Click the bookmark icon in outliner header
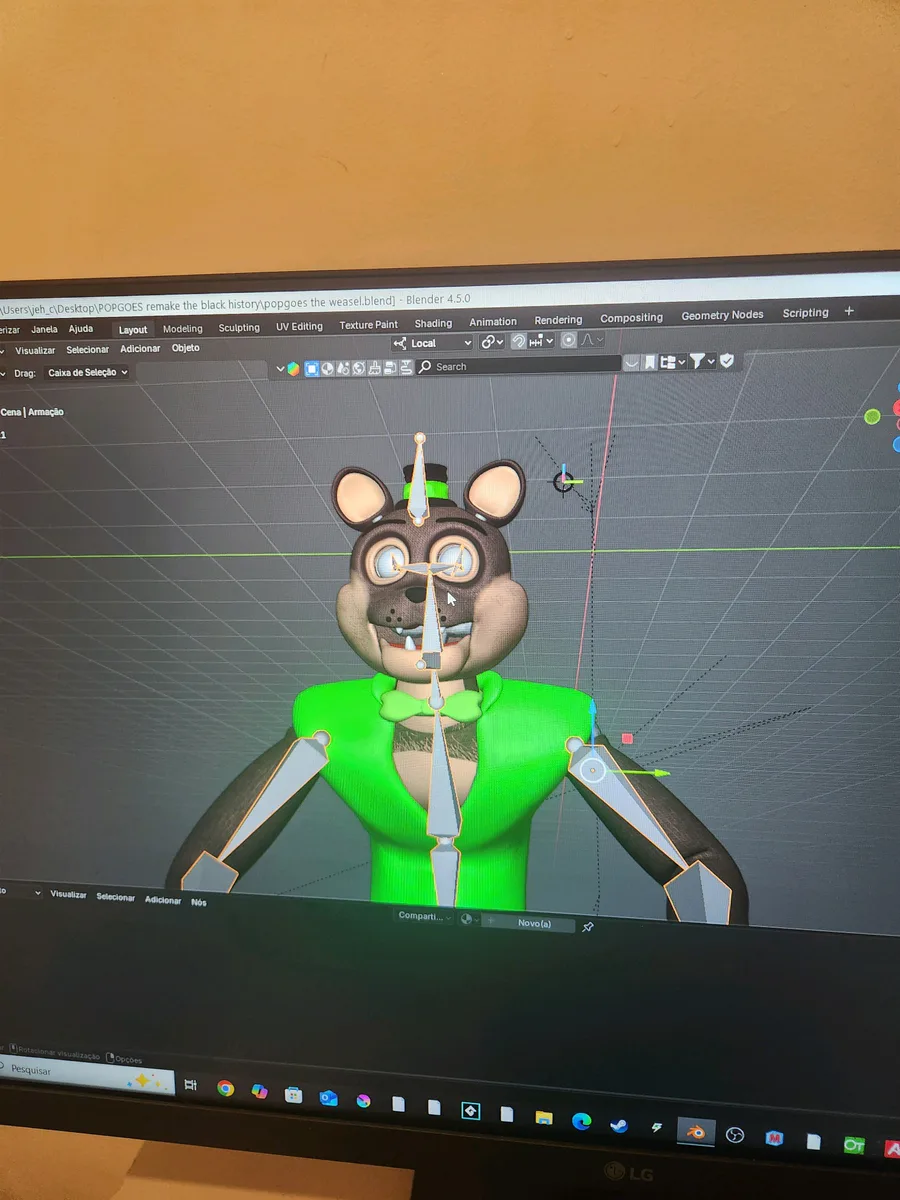Image resolution: width=900 pixels, height=1200 pixels. tap(650, 362)
